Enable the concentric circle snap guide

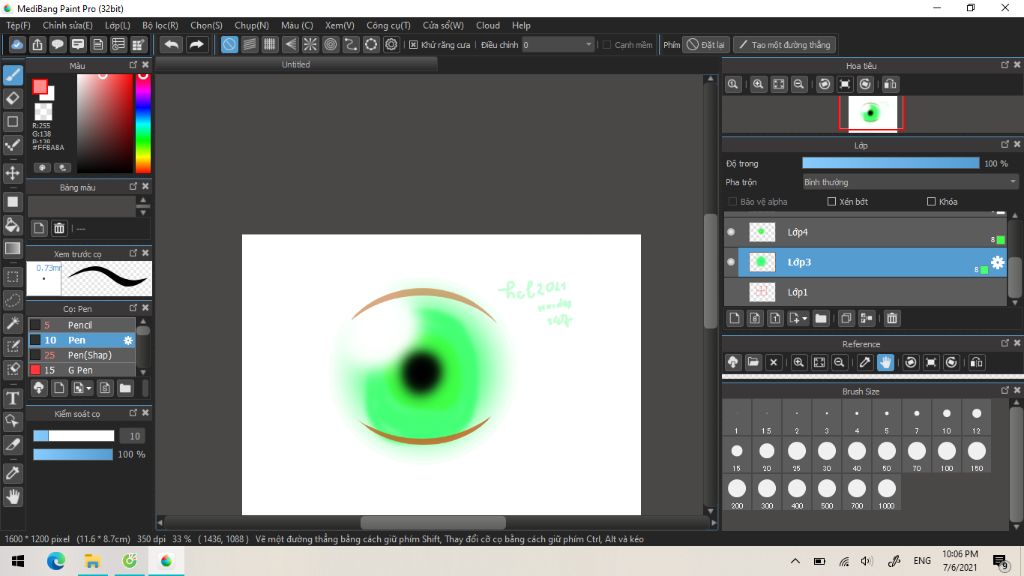click(x=330, y=44)
